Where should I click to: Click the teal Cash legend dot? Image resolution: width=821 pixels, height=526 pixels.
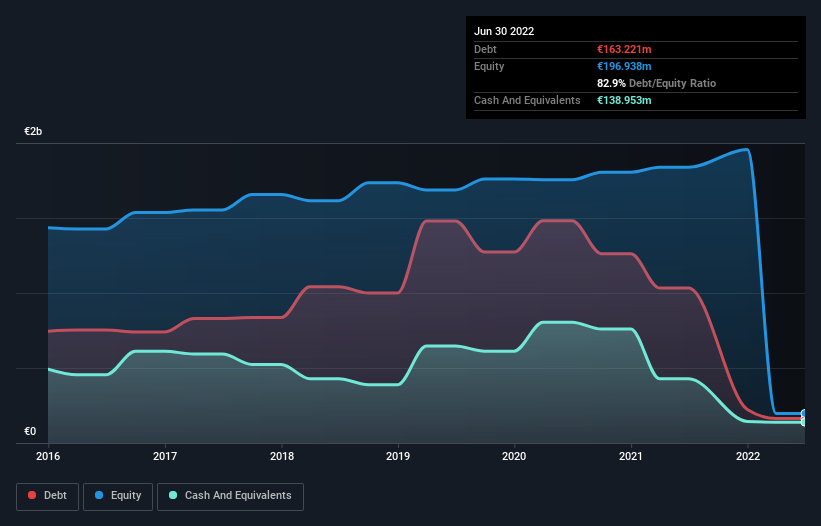pos(173,495)
